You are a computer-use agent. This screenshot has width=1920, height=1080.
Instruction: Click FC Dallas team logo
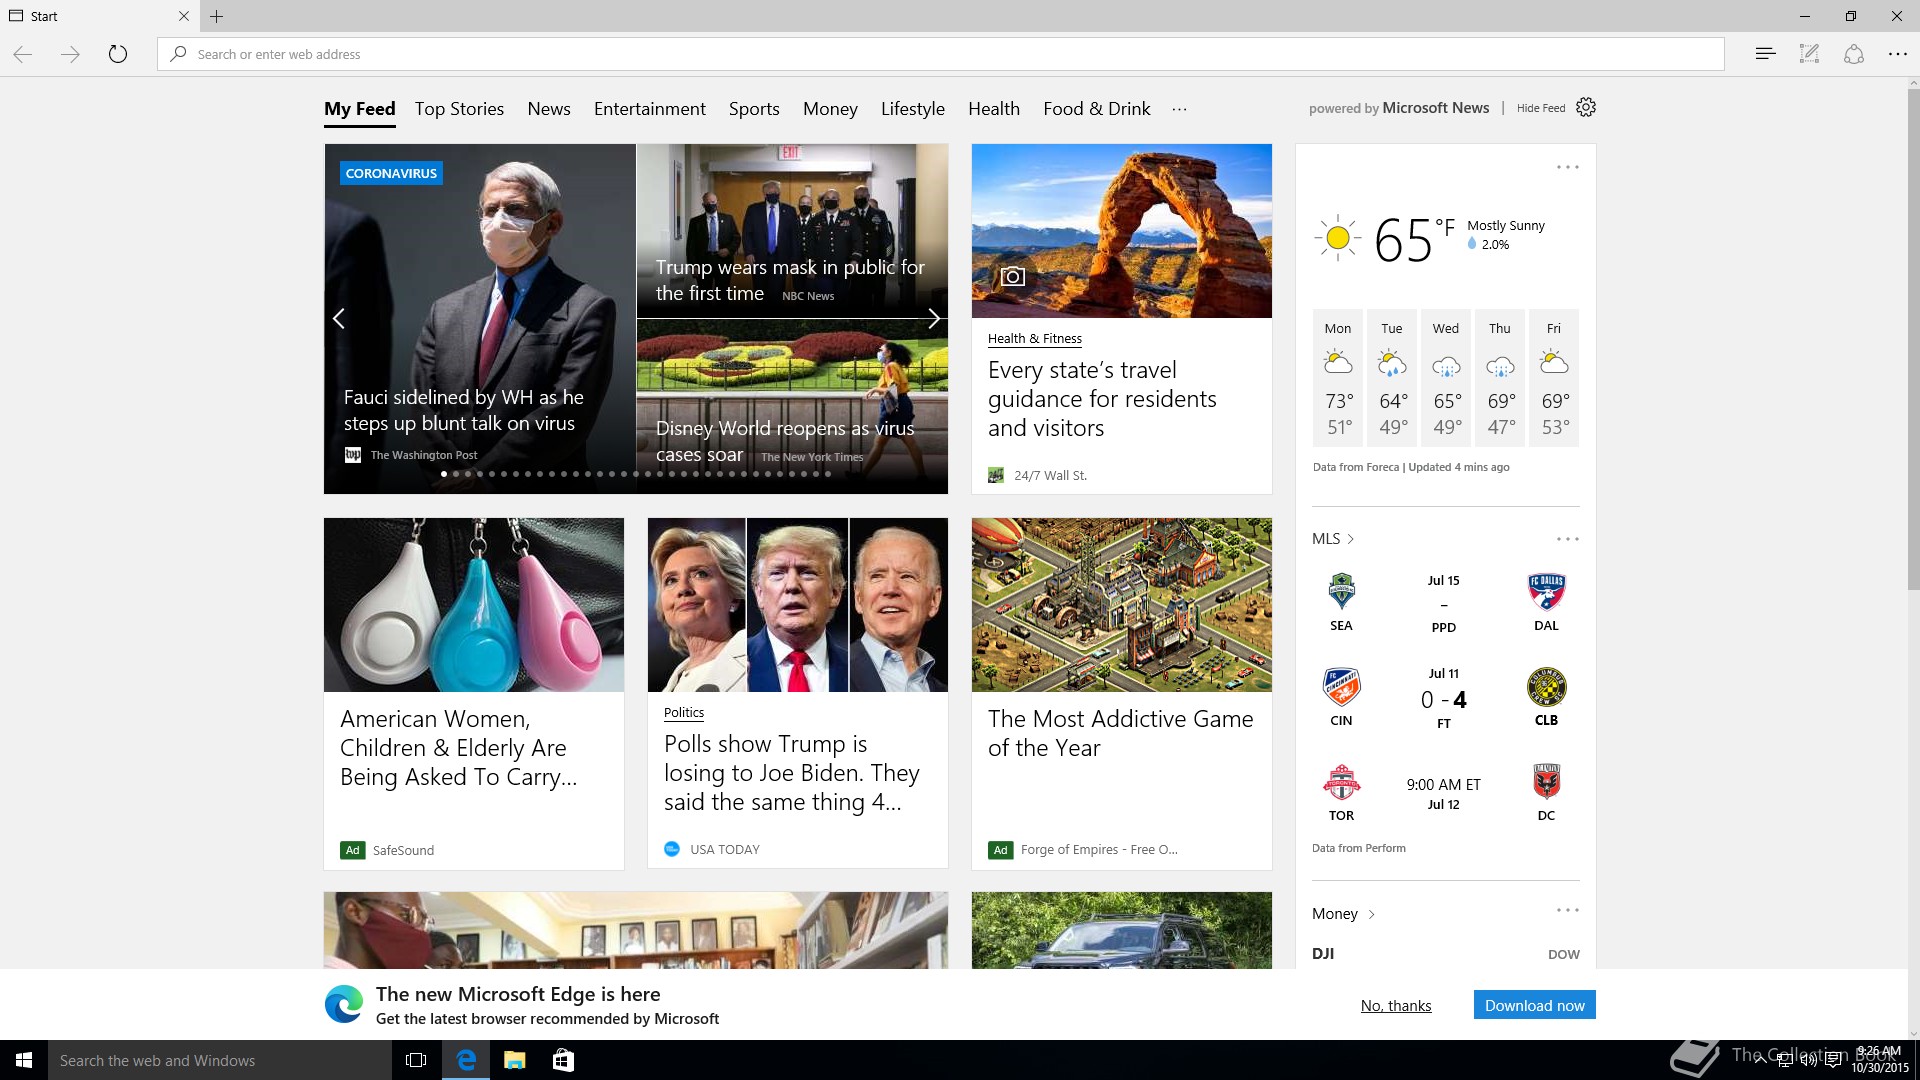pos(1546,591)
